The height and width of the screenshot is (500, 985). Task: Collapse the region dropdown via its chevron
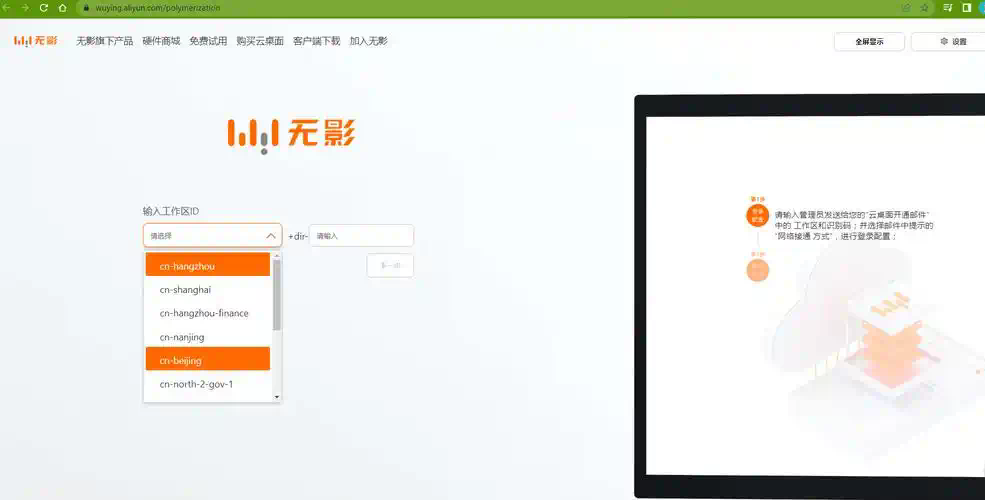click(271, 236)
